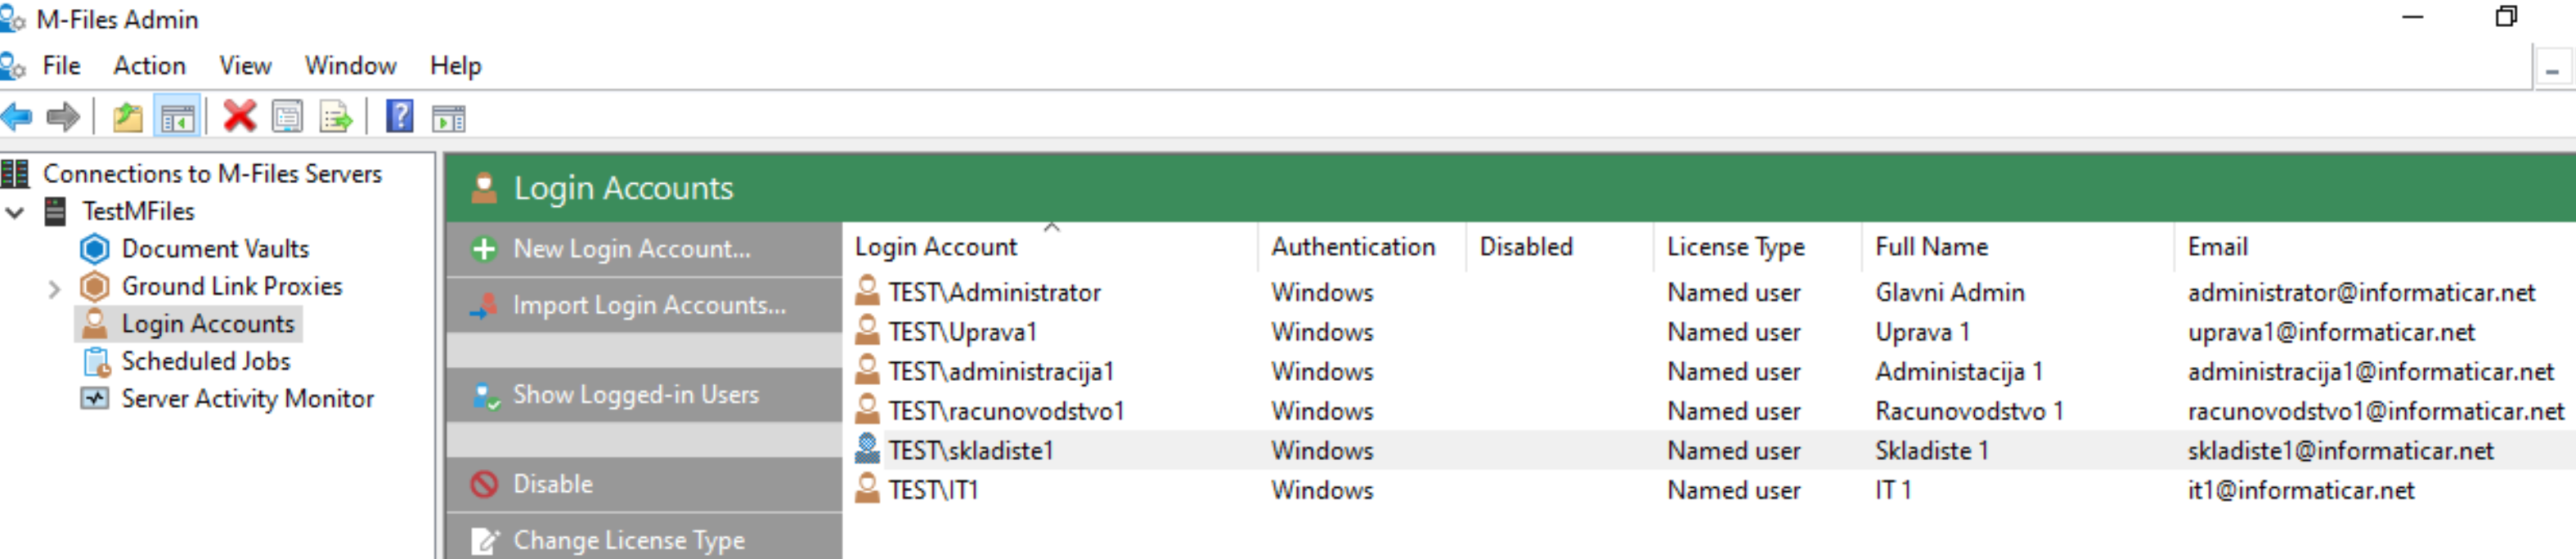Image resolution: width=2576 pixels, height=559 pixels.
Task: Open Scheduled Jobs tree item
Action: [x=206, y=361]
